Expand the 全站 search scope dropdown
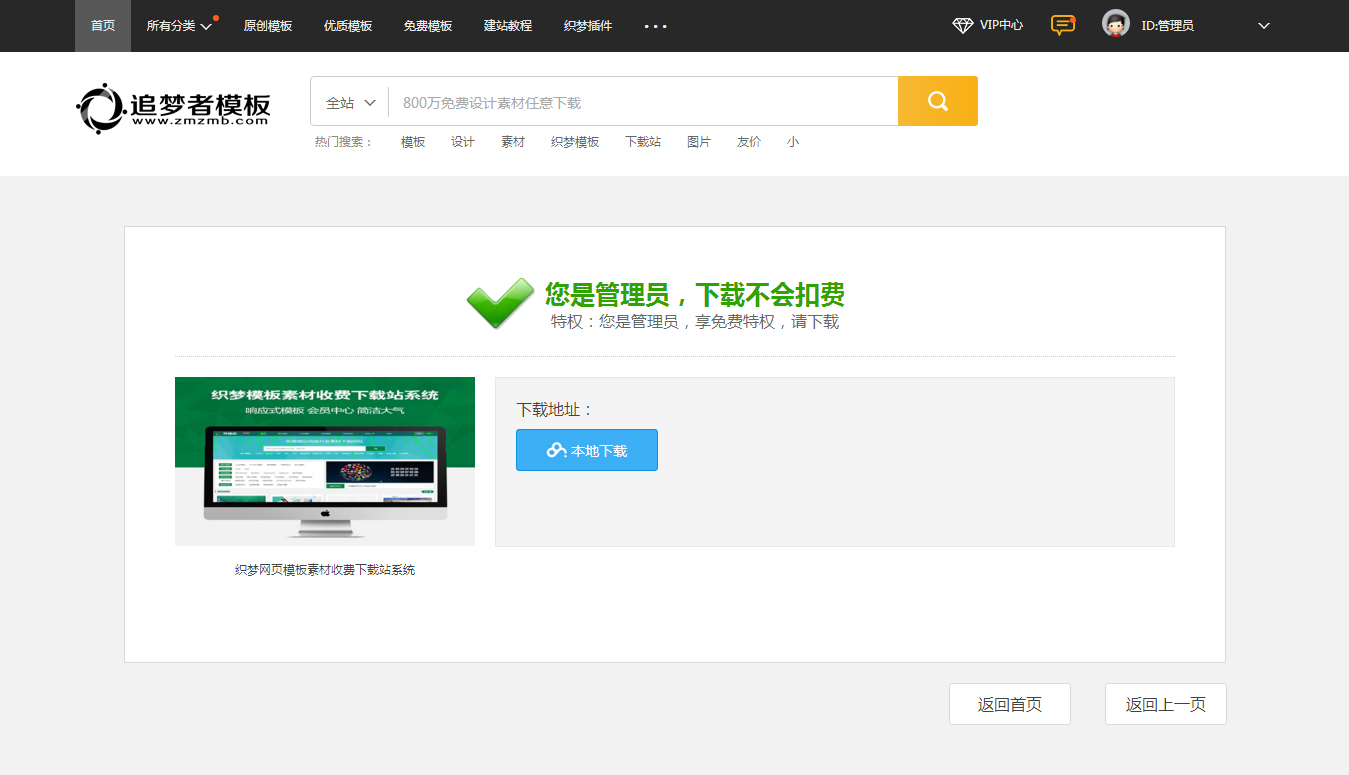 (x=350, y=102)
